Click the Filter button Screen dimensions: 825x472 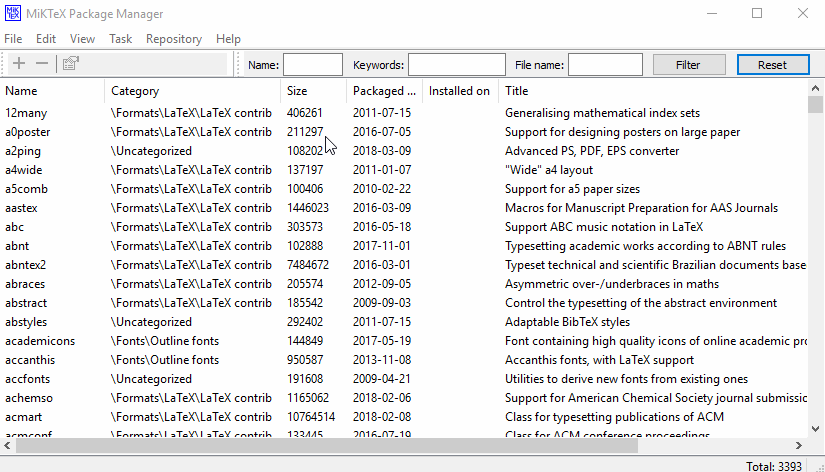[x=689, y=65]
